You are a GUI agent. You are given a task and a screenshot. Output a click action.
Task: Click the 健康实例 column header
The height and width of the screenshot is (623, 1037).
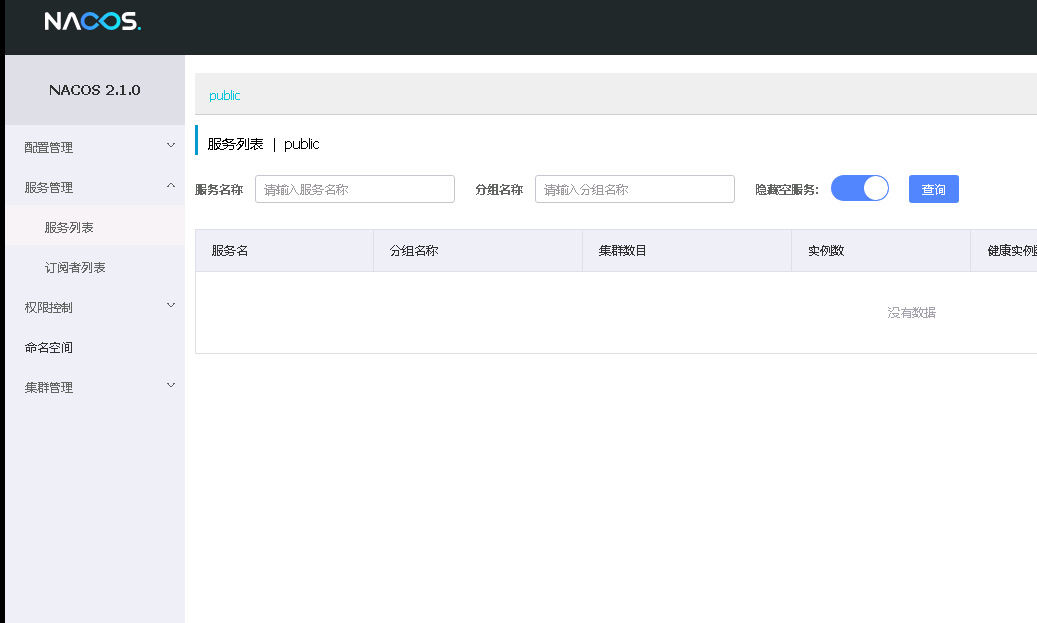[1004, 251]
